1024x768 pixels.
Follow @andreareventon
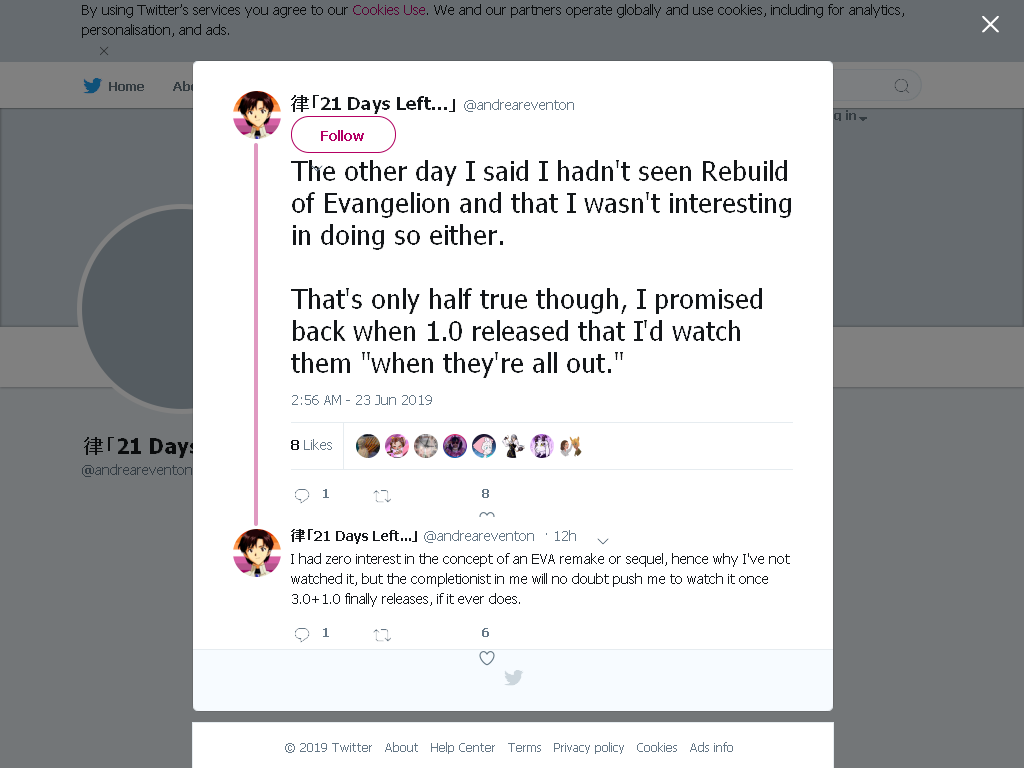[x=343, y=135]
